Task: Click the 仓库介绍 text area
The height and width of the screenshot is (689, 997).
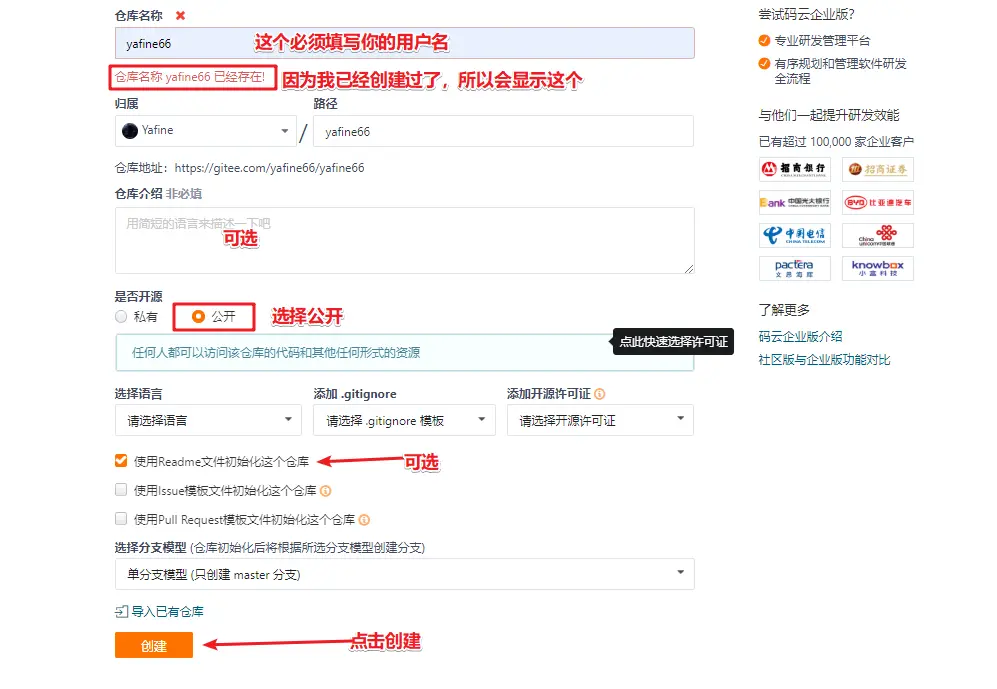Action: (x=404, y=241)
